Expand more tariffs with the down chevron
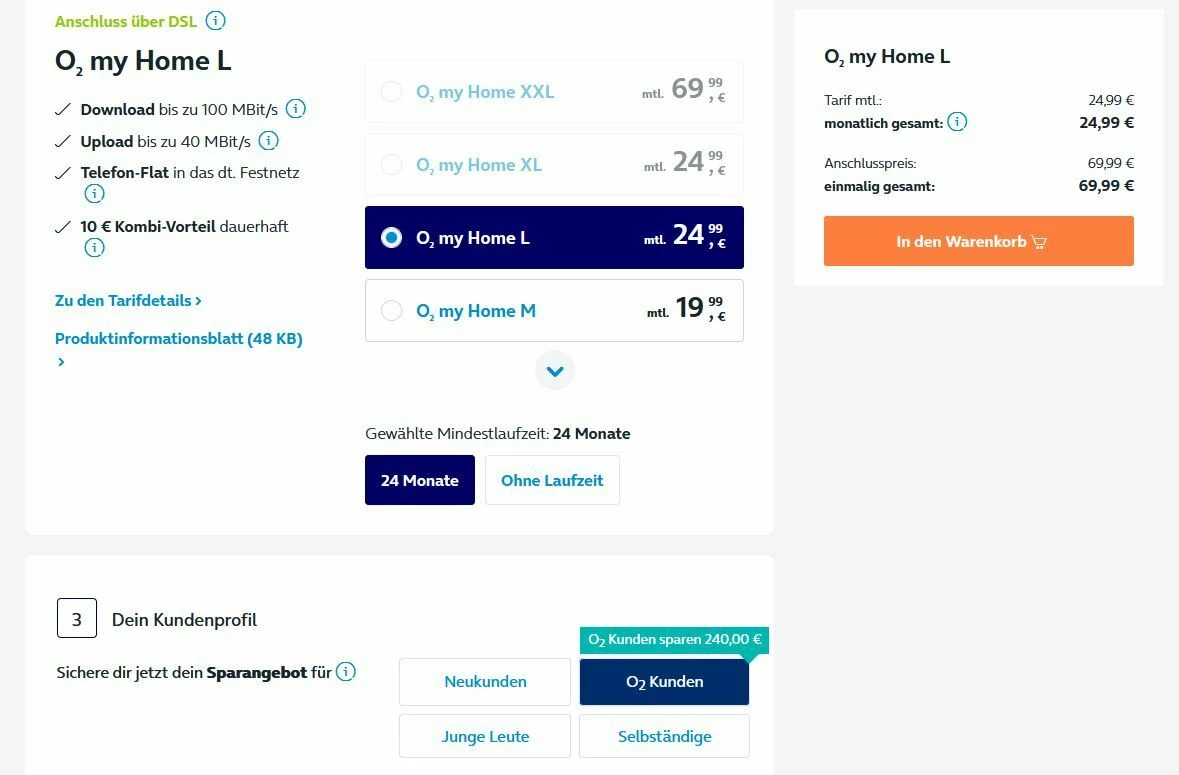Screen dimensions: 1179x775 tap(555, 371)
